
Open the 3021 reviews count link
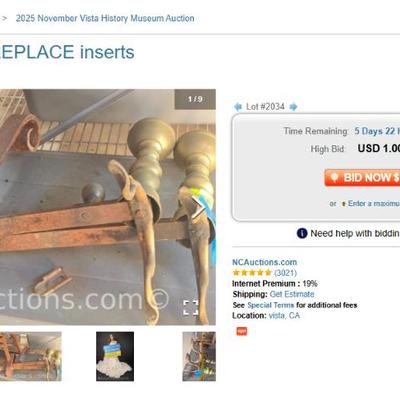[x=285, y=273]
